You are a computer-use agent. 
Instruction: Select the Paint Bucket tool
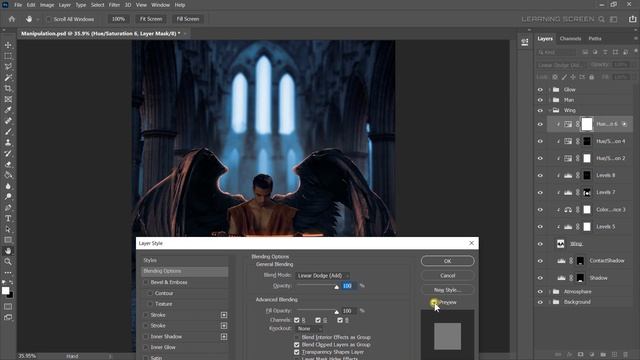click(8, 175)
